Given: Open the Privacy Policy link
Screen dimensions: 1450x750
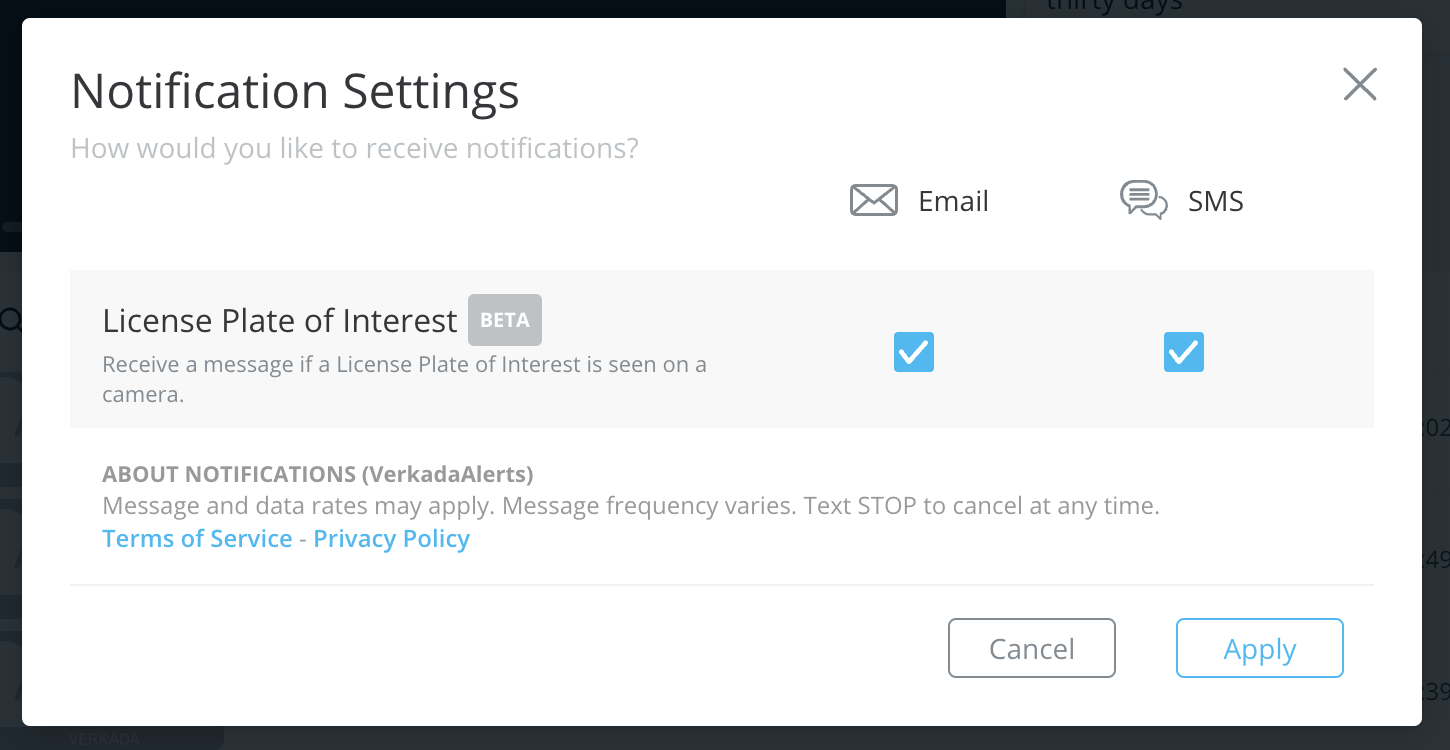Looking at the screenshot, I should point(391,539).
